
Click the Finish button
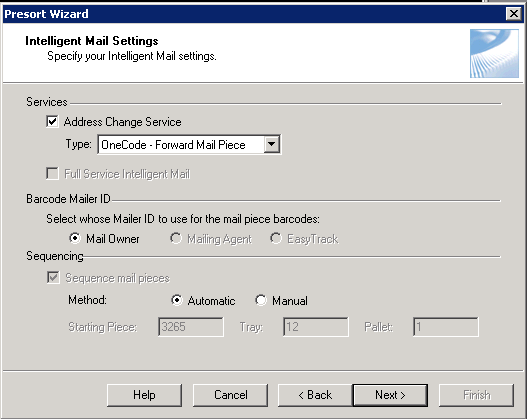(477, 395)
